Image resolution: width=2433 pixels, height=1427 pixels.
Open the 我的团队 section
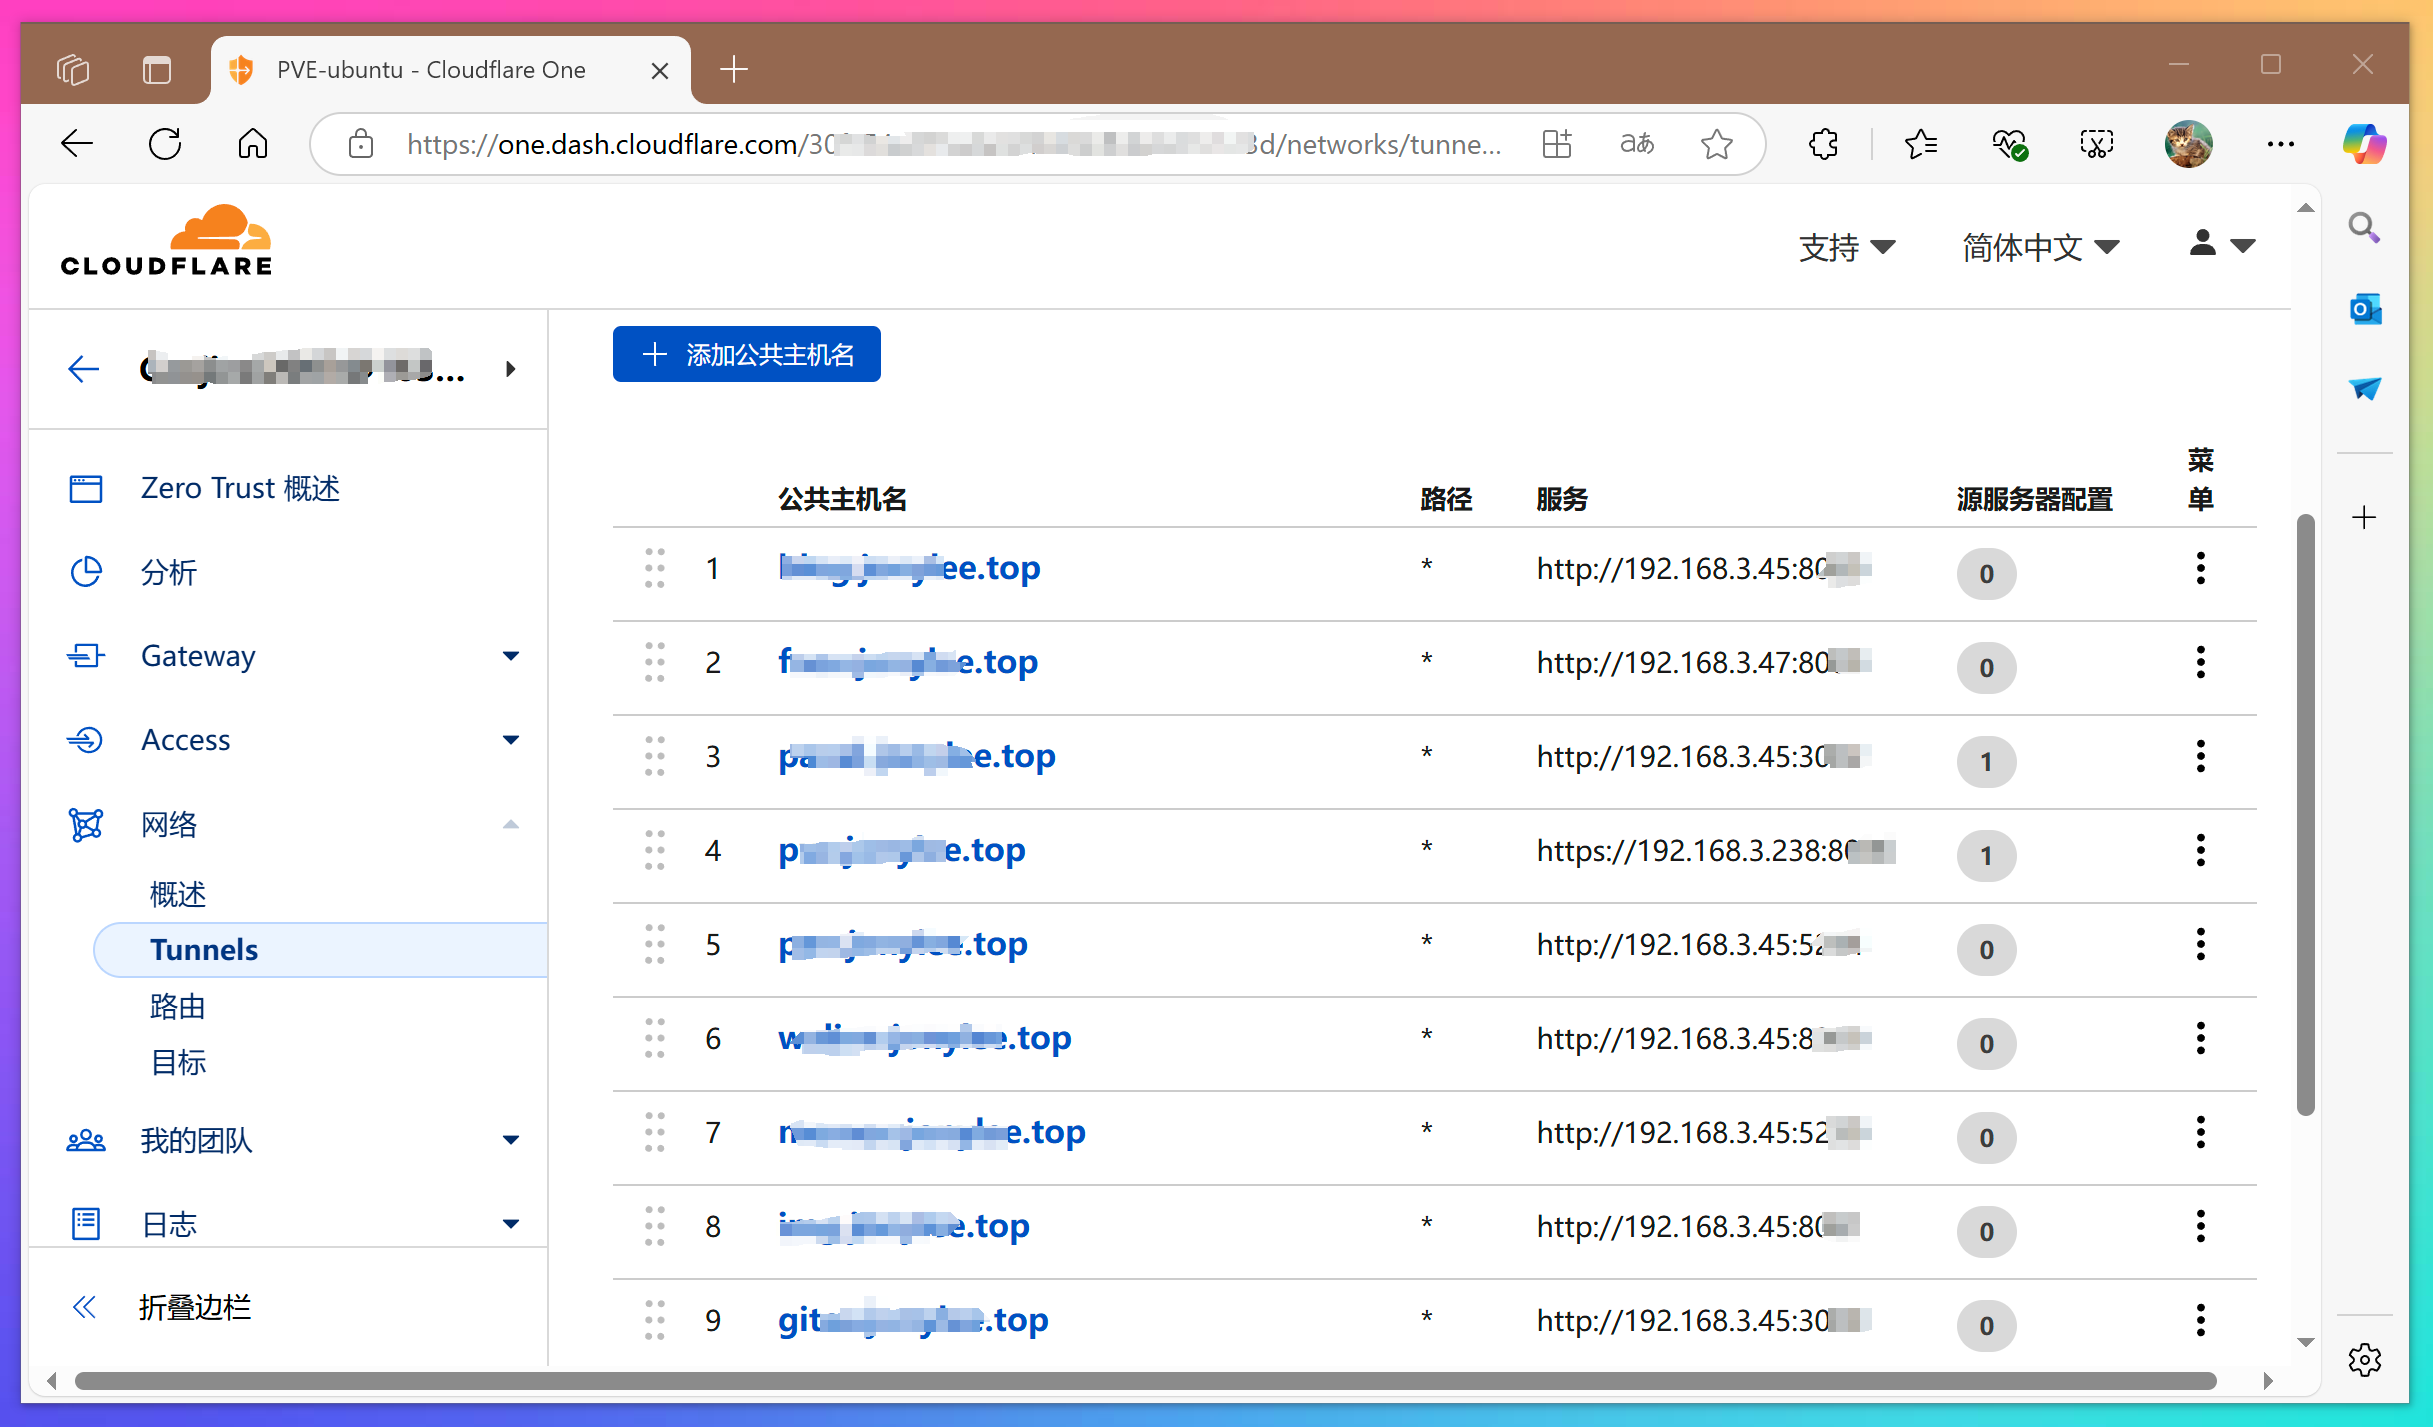pos(196,1140)
